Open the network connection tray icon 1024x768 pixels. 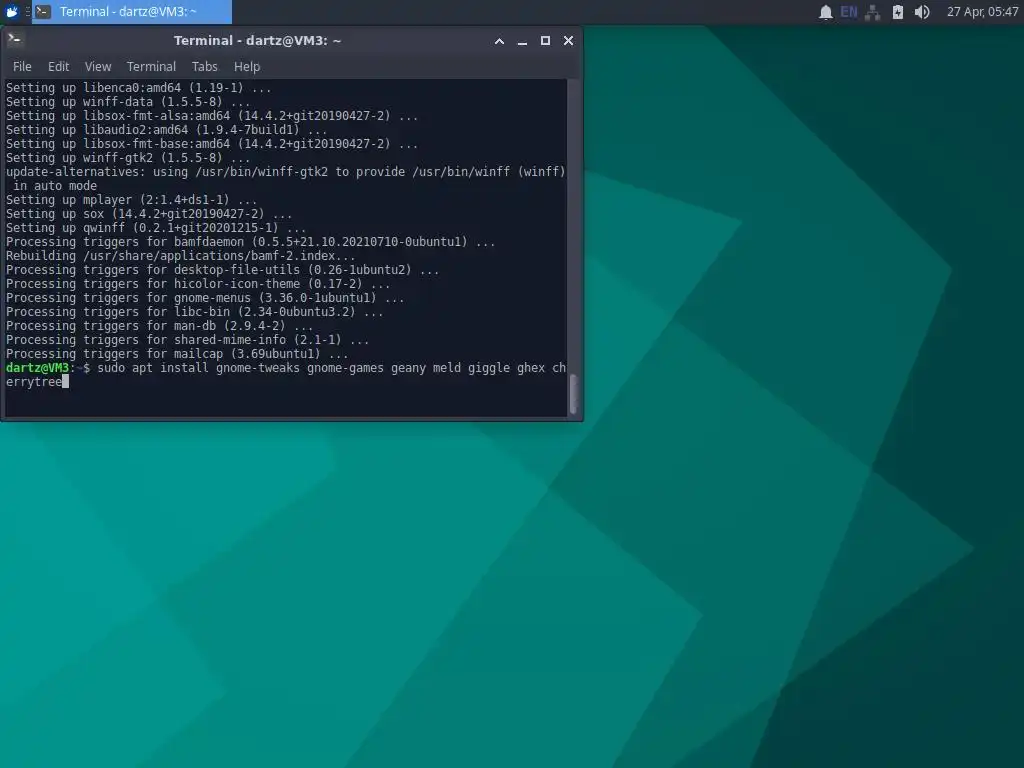click(872, 12)
